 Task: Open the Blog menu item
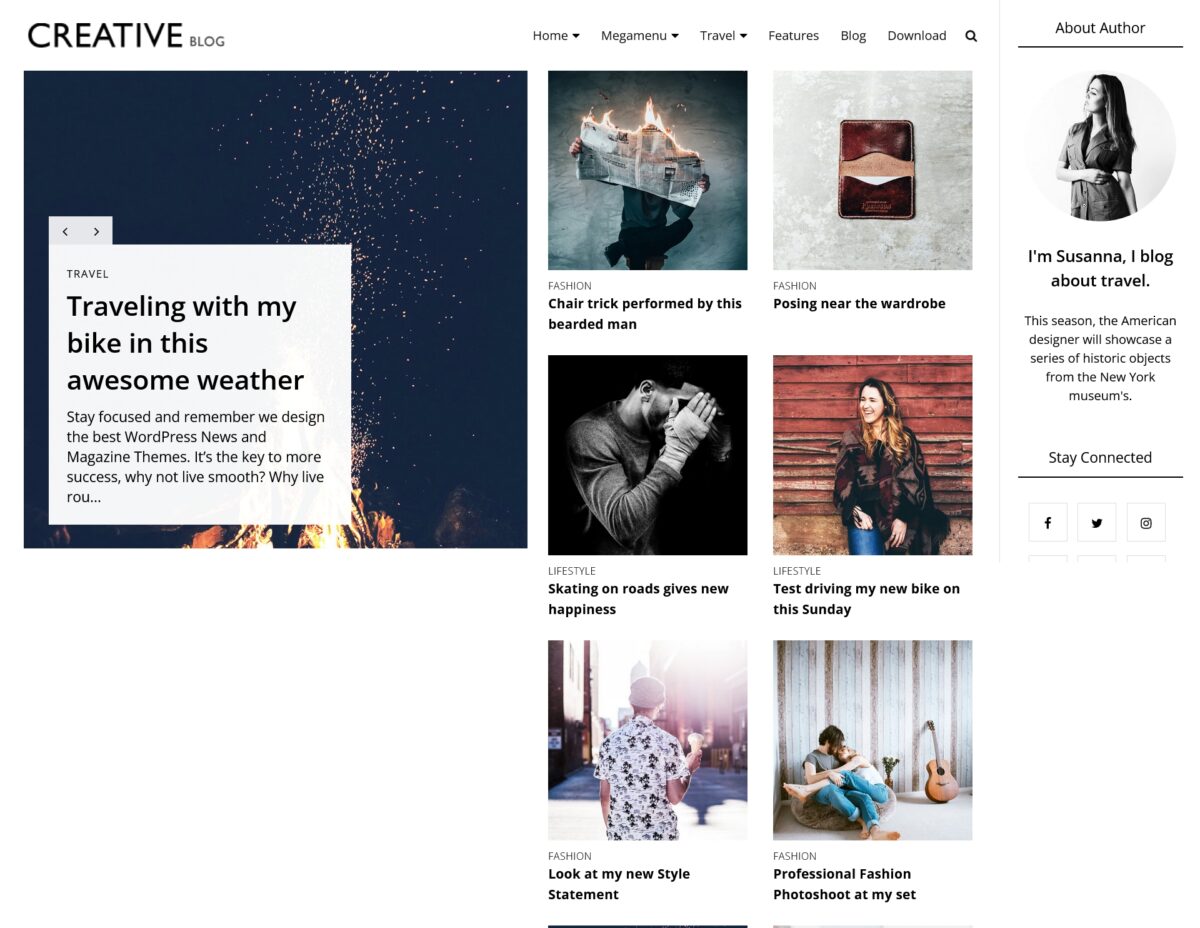tap(853, 35)
